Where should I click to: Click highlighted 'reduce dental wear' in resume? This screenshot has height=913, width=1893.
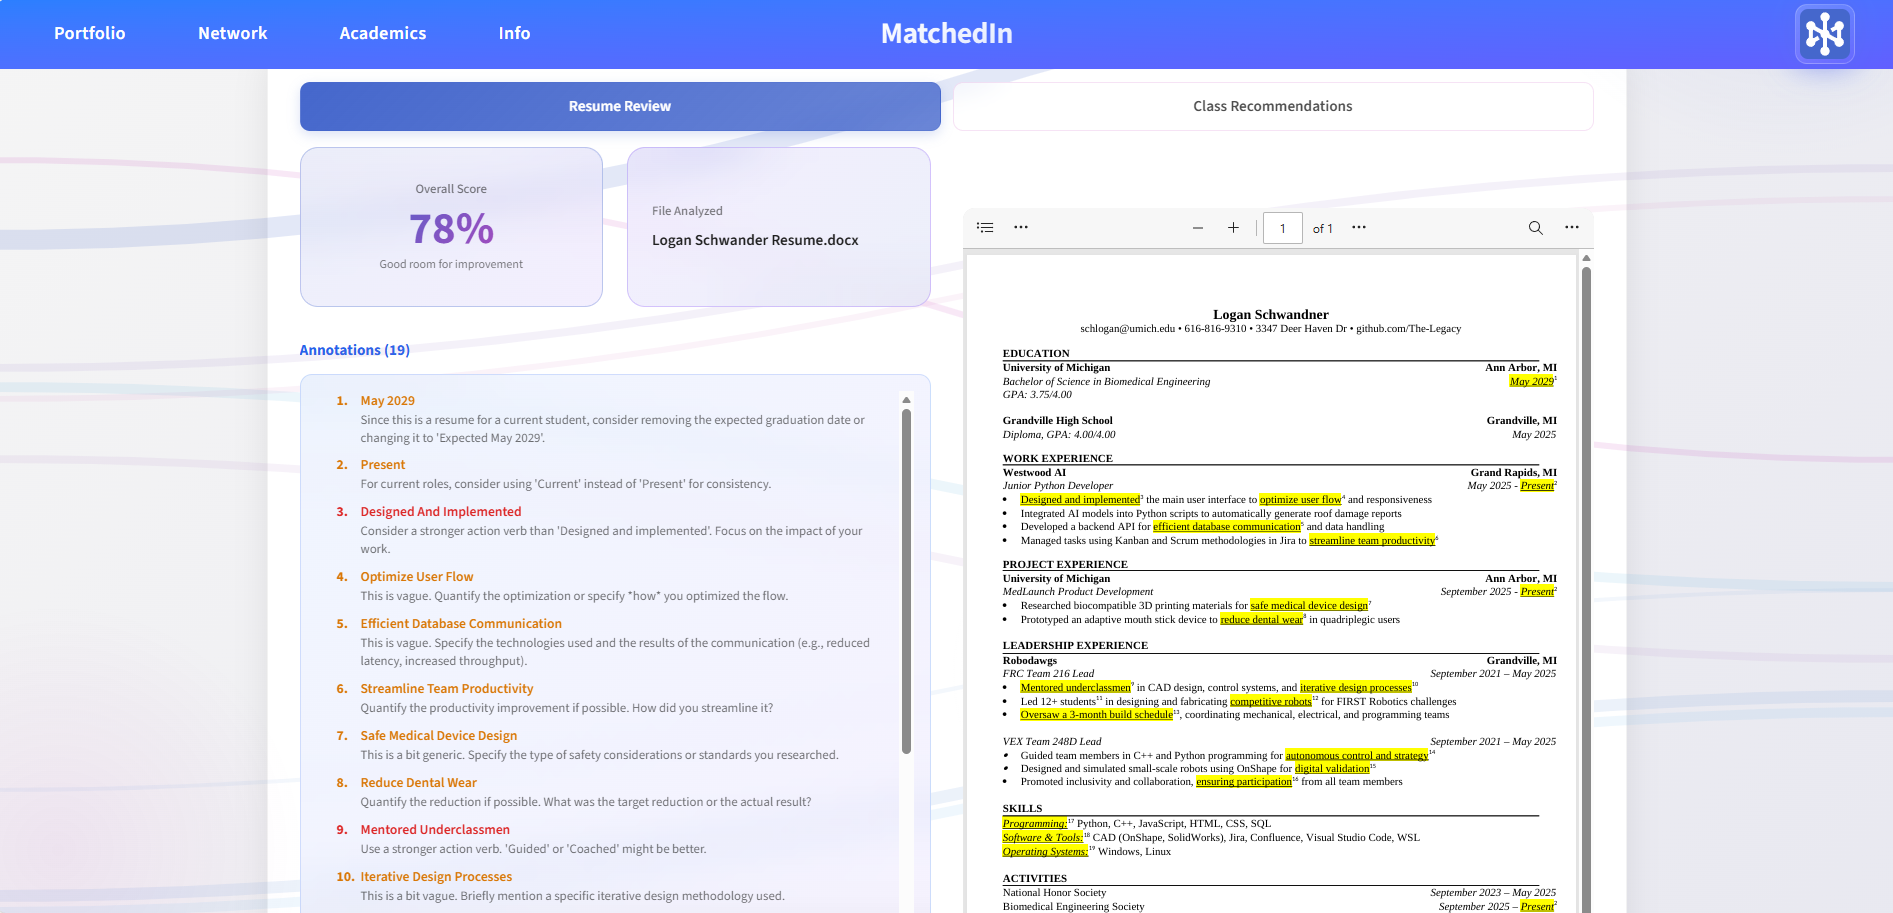pos(1261,619)
